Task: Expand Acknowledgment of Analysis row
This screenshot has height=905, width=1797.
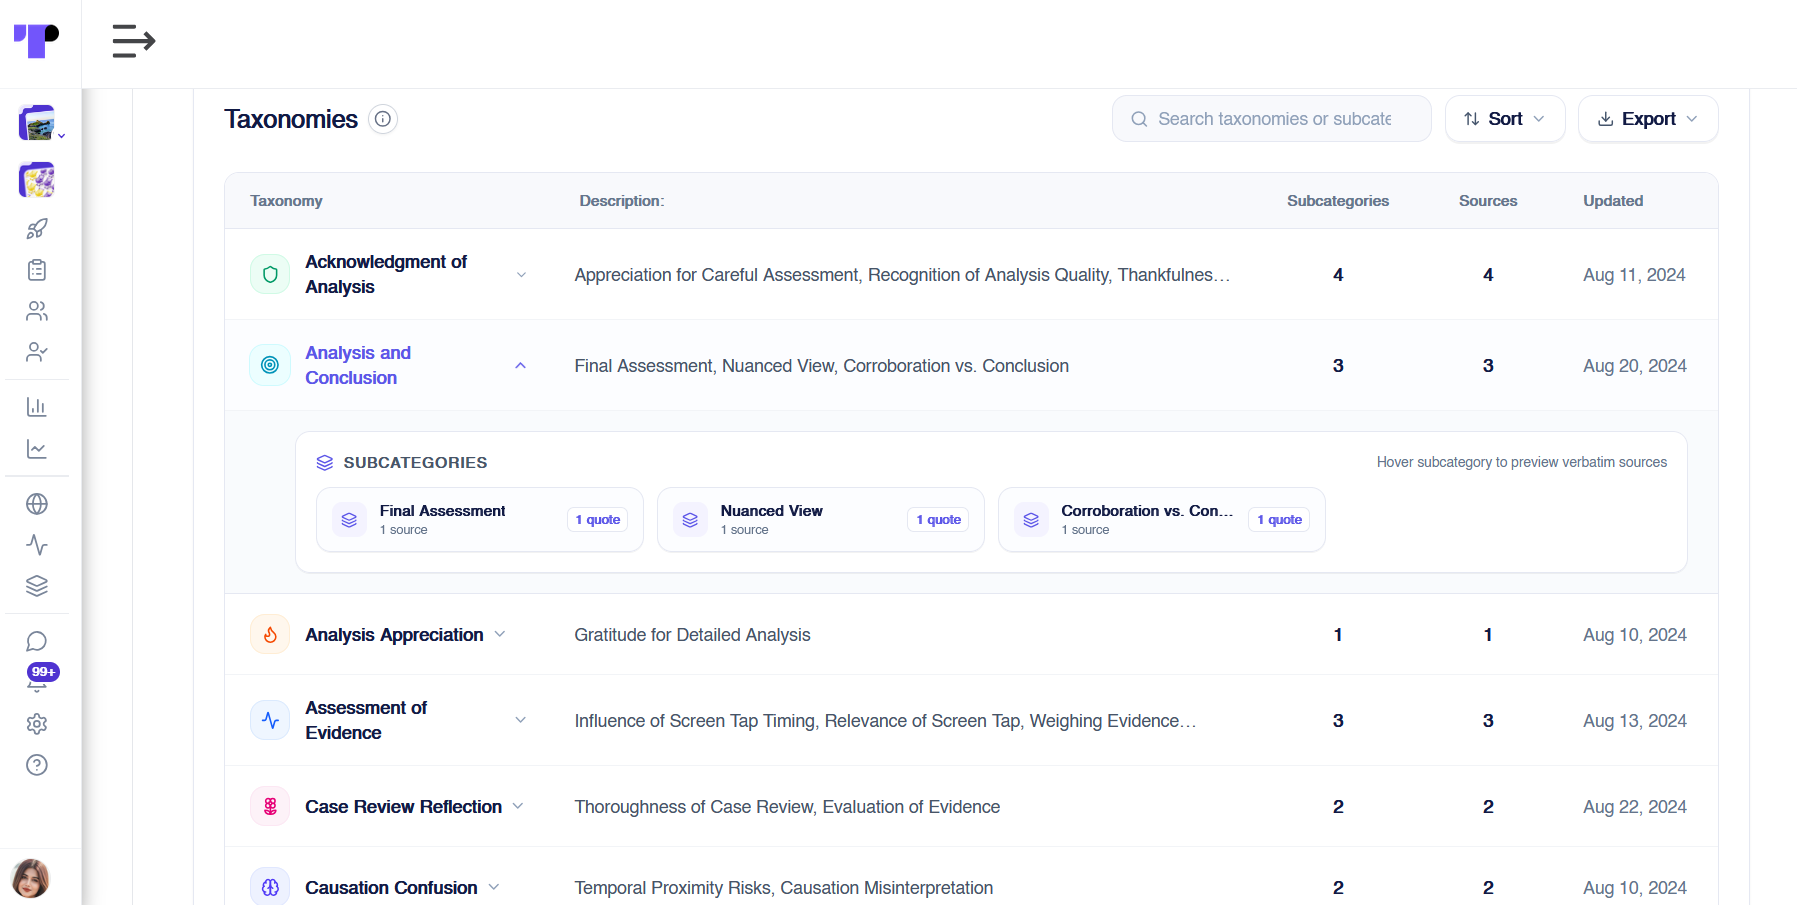Action: point(521,275)
